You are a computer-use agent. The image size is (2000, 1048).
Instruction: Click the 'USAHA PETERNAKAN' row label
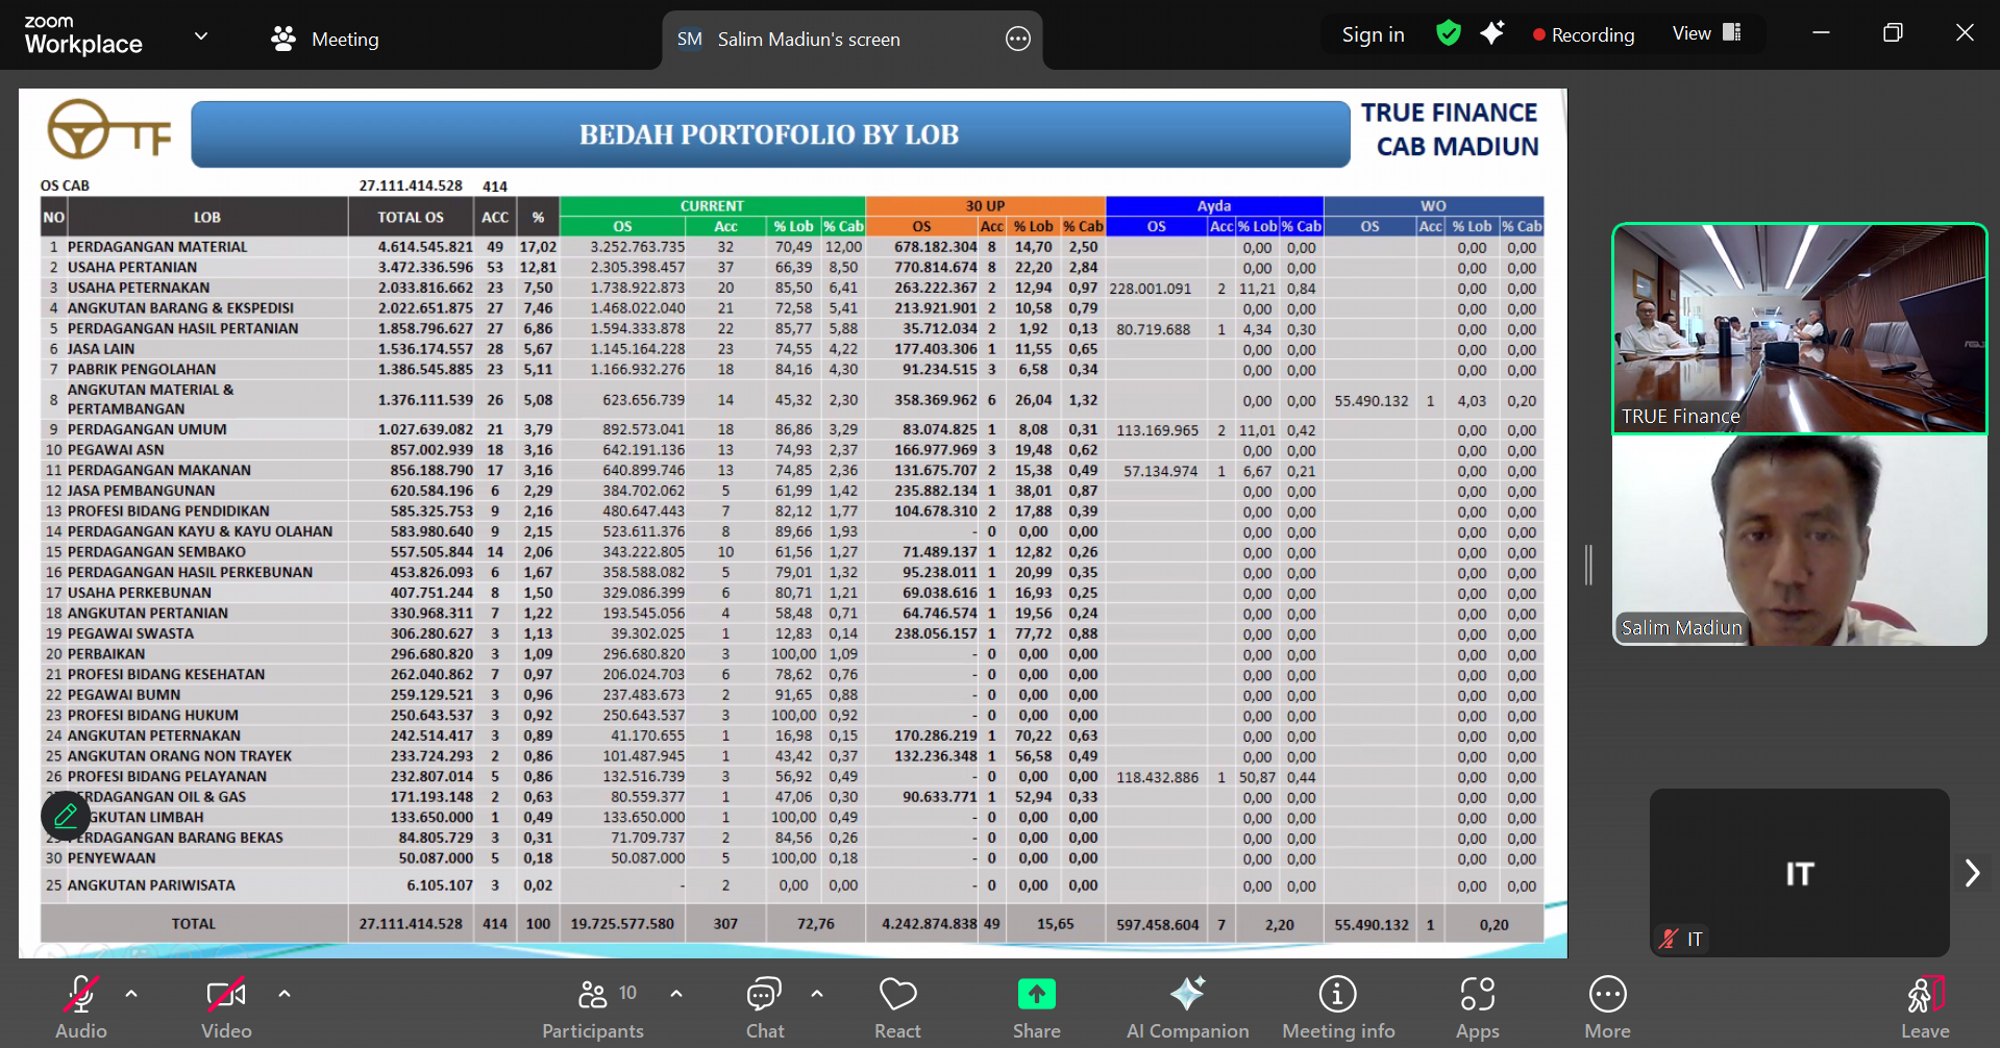(x=138, y=288)
